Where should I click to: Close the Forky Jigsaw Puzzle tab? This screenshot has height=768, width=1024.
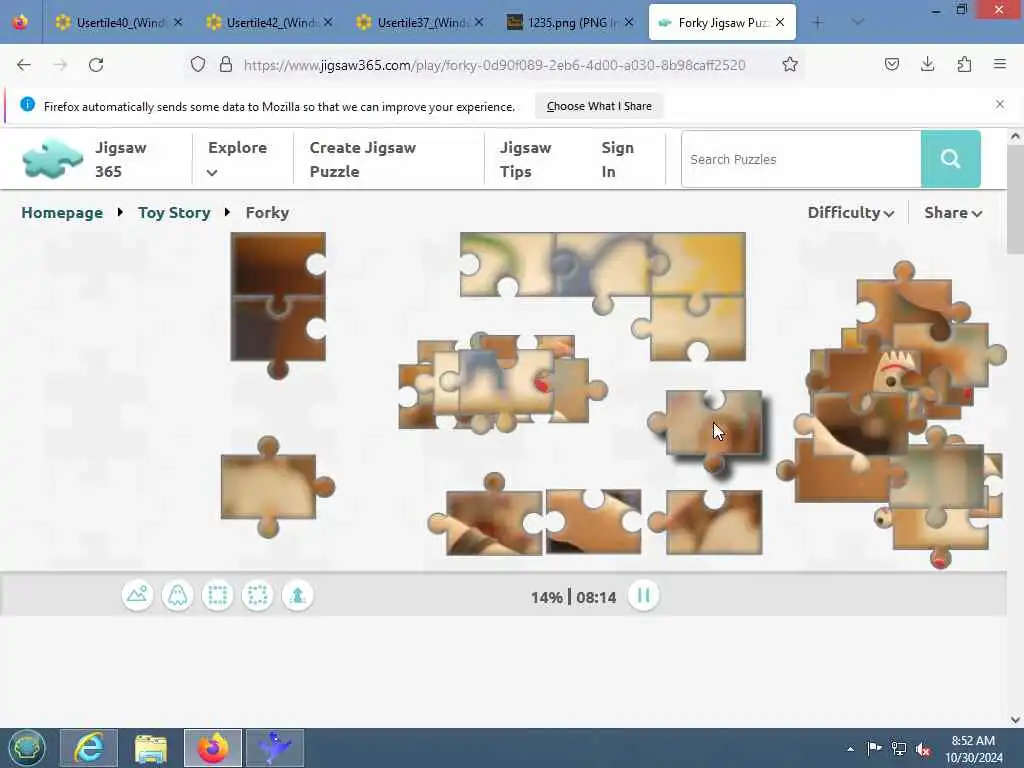780,22
